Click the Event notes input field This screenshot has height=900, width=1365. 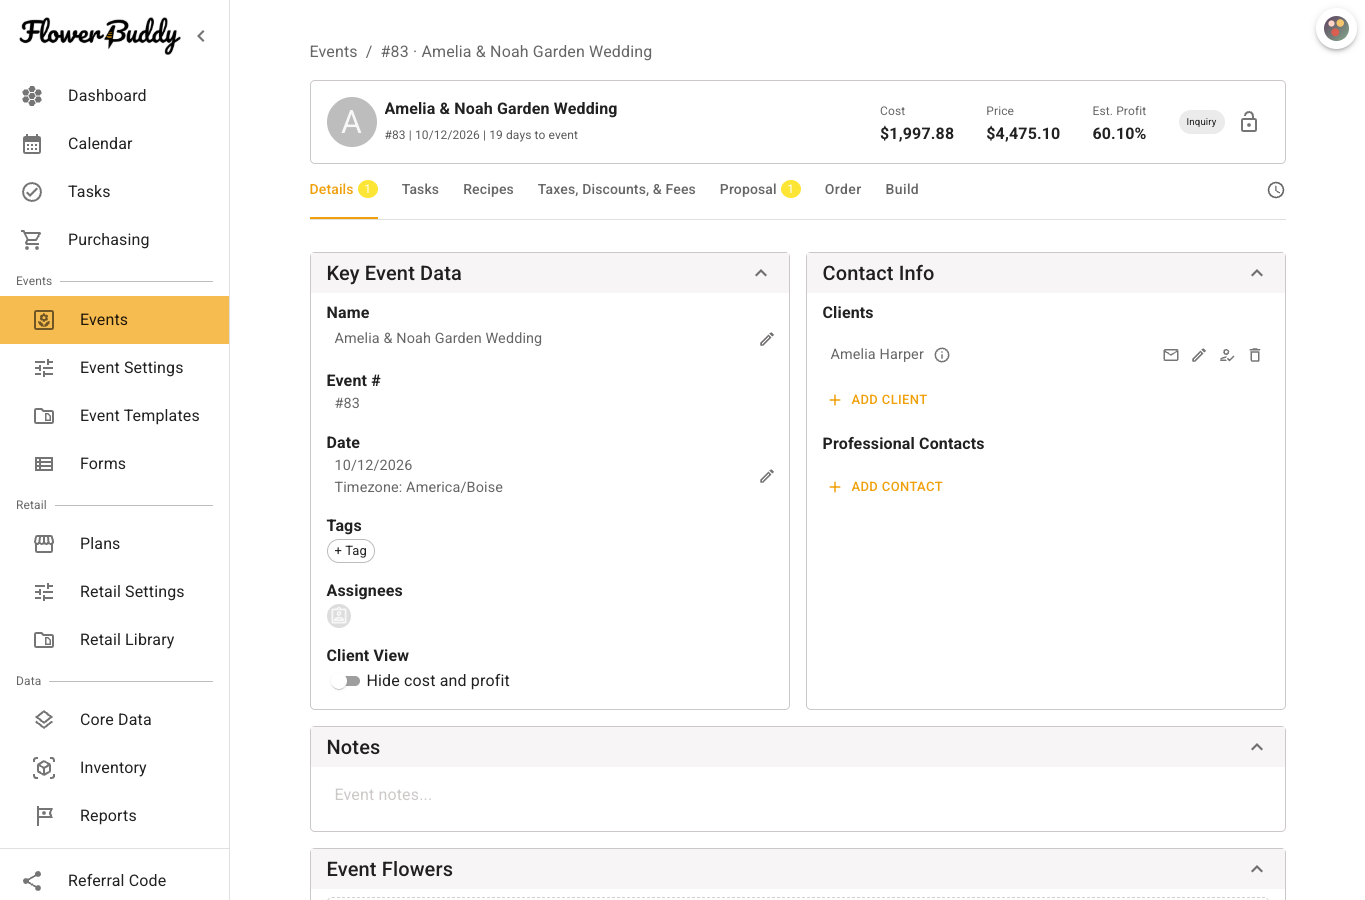(x=798, y=795)
